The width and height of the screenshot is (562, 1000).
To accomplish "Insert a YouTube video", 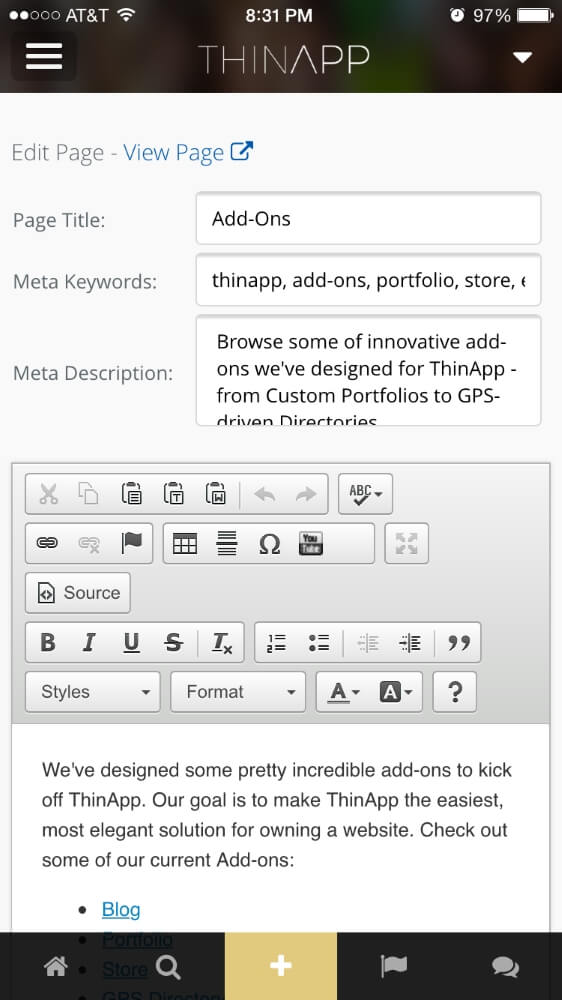I will (311, 543).
